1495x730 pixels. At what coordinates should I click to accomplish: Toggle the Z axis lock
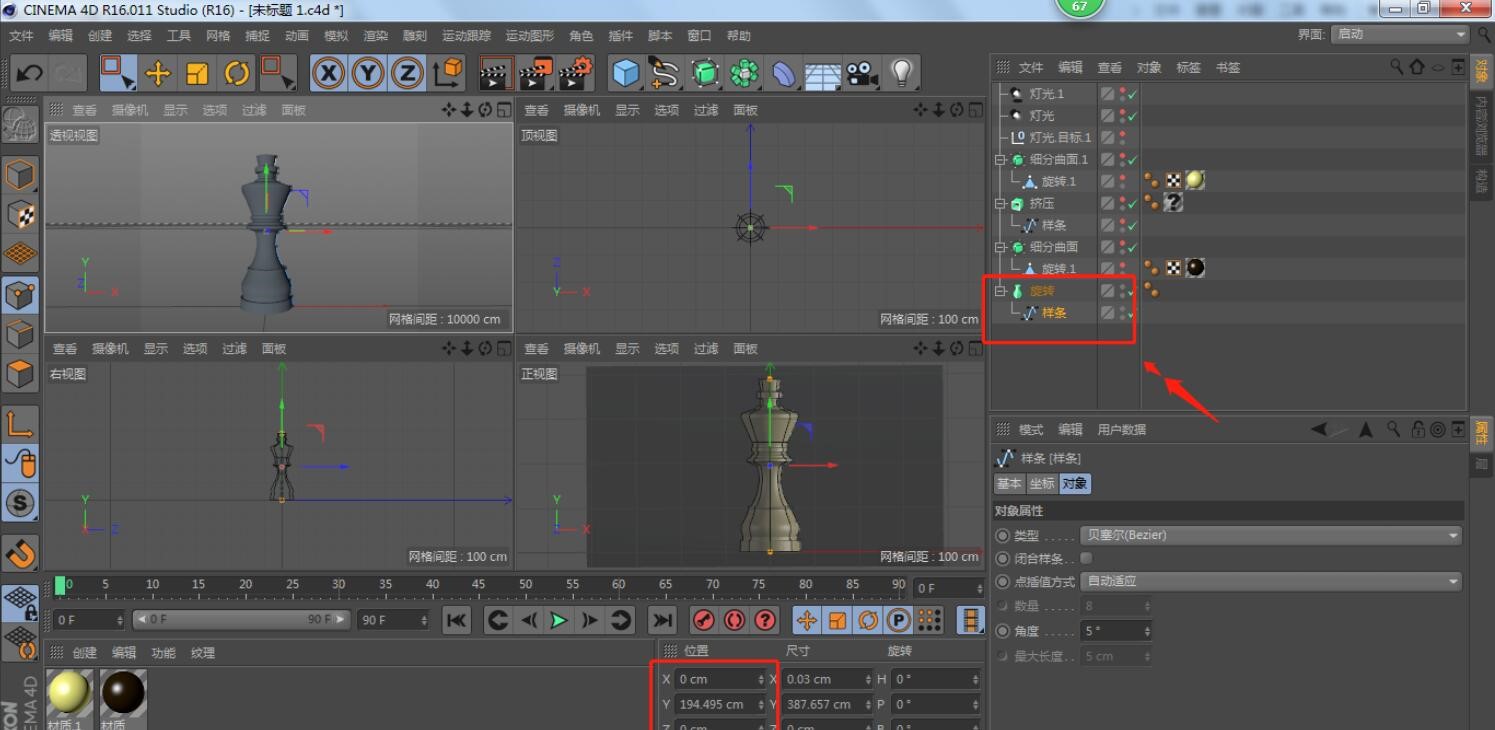pos(407,73)
